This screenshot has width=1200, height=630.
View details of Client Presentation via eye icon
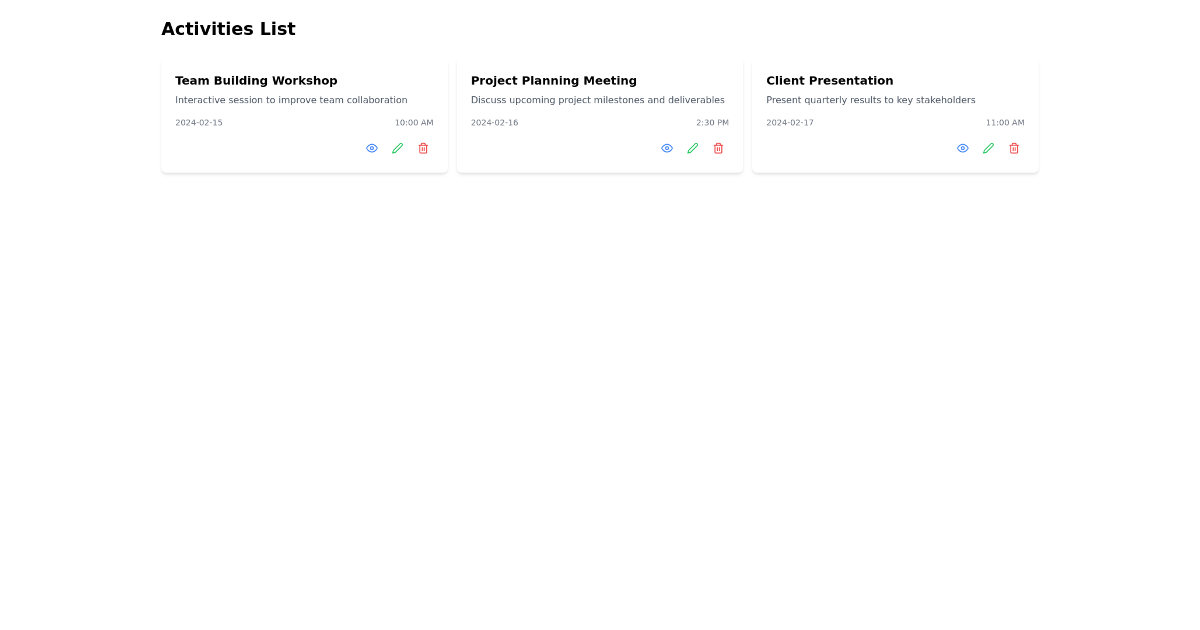(962, 148)
